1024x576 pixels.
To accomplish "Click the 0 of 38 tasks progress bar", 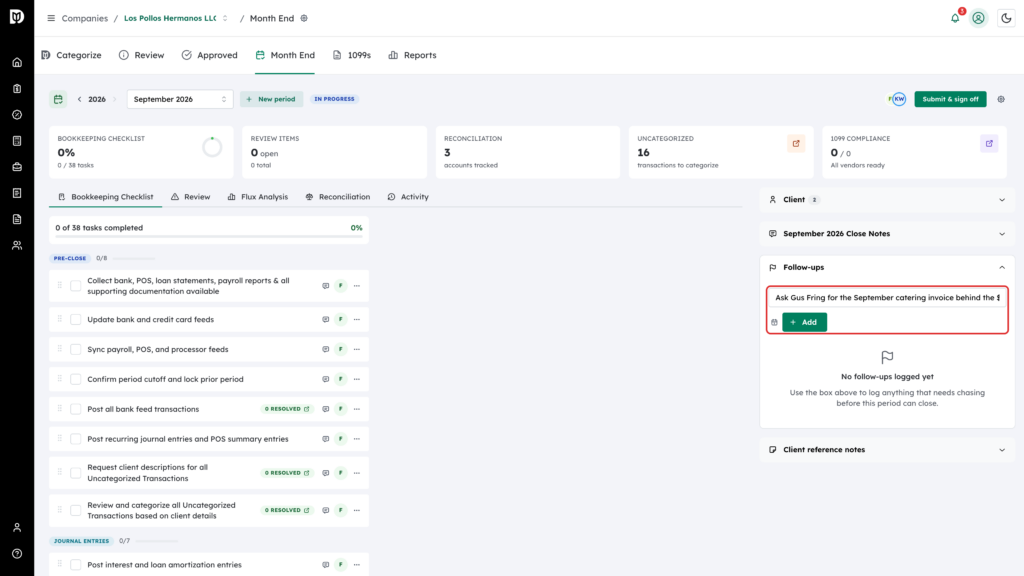I will coord(209,236).
